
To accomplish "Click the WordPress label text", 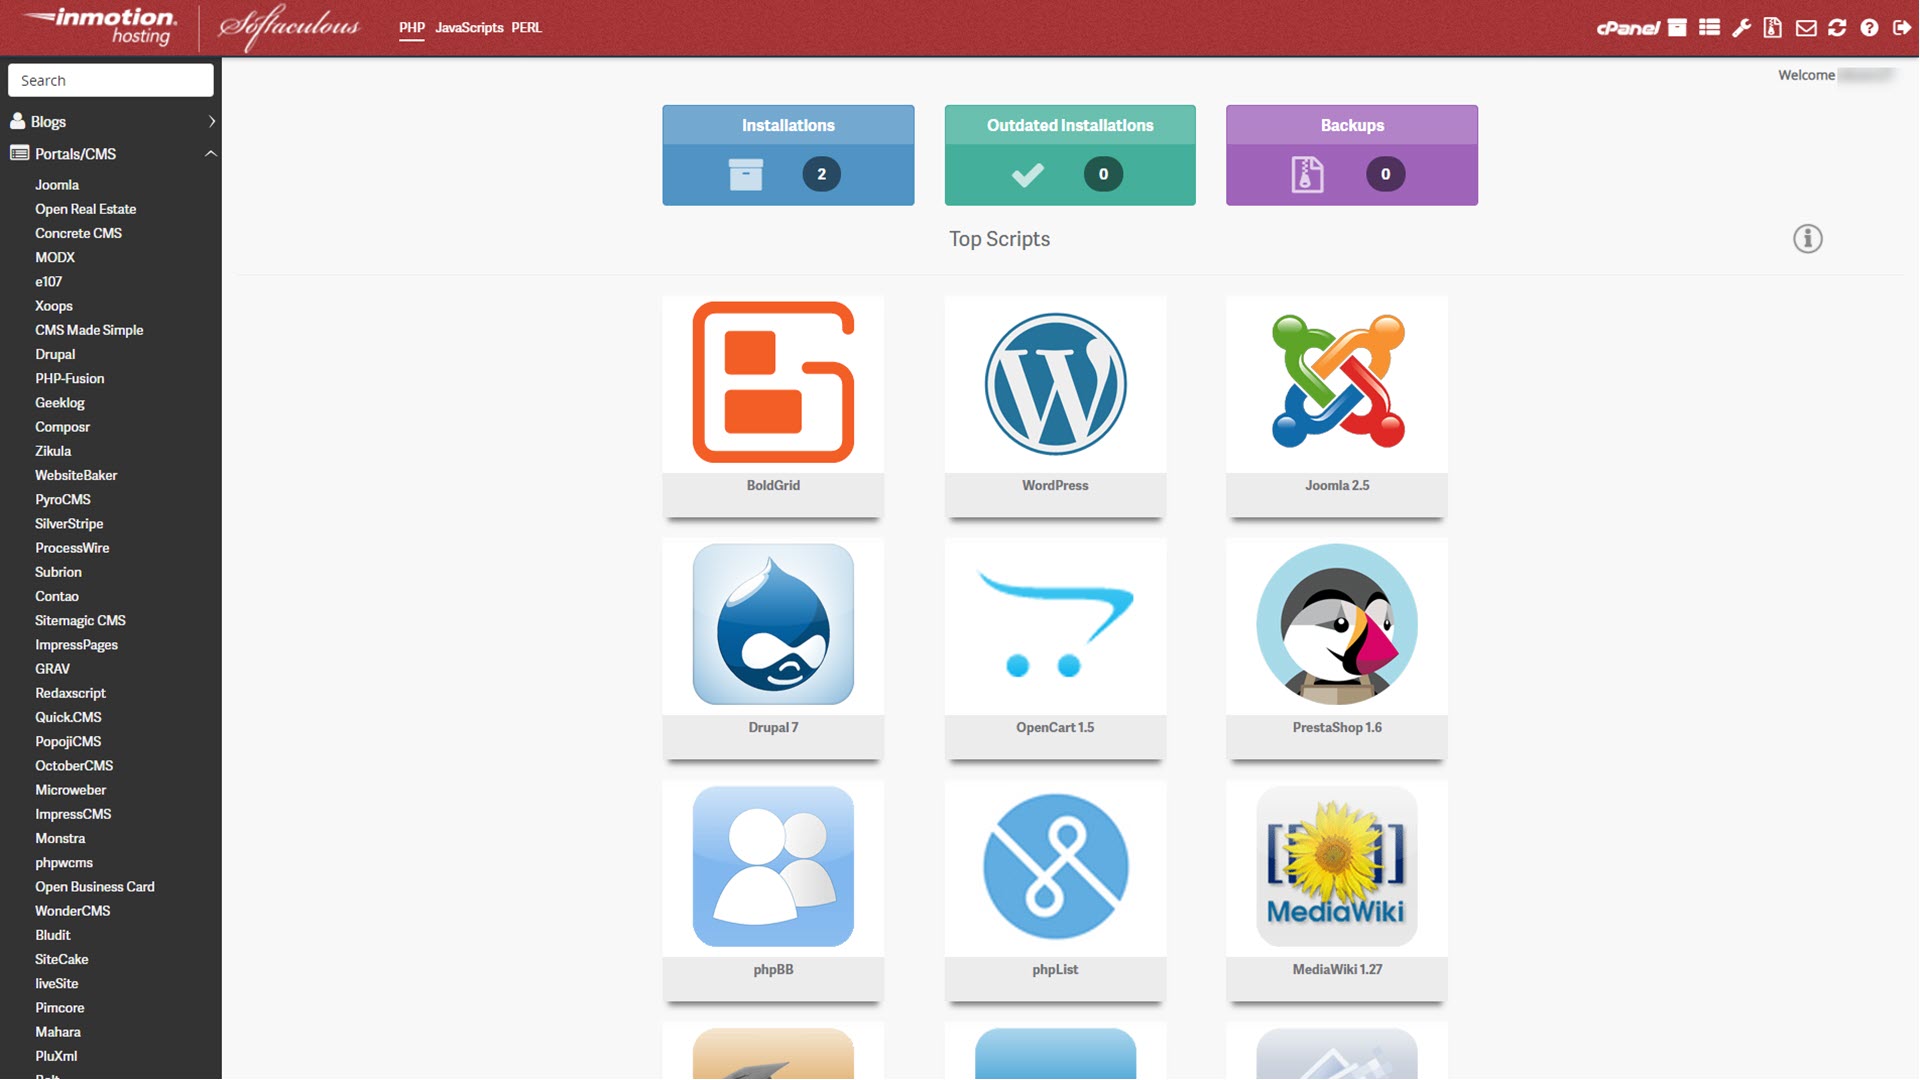I will [x=1055, y=485].
